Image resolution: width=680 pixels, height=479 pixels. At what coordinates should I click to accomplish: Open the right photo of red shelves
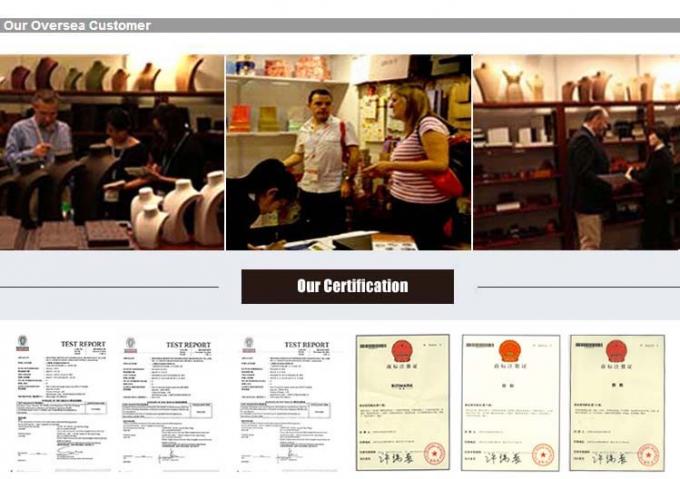pyautogui.click(x=577, y=152)
